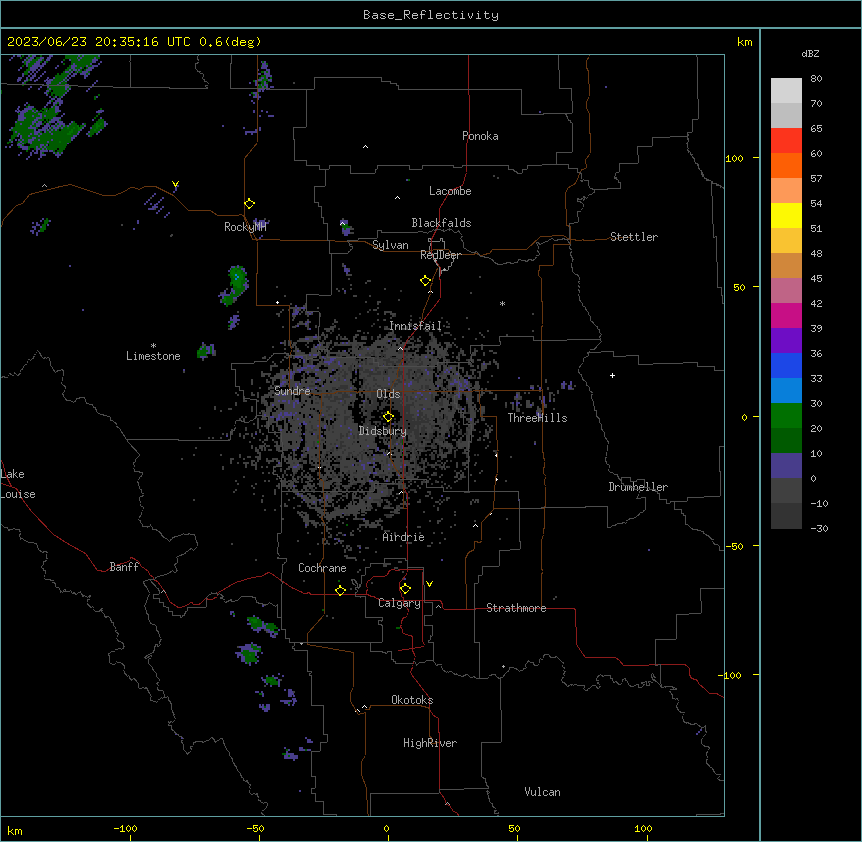Click the white plus marker north of Drumheller
Viewport: 862px width, 842px height.
pos(612,375)
